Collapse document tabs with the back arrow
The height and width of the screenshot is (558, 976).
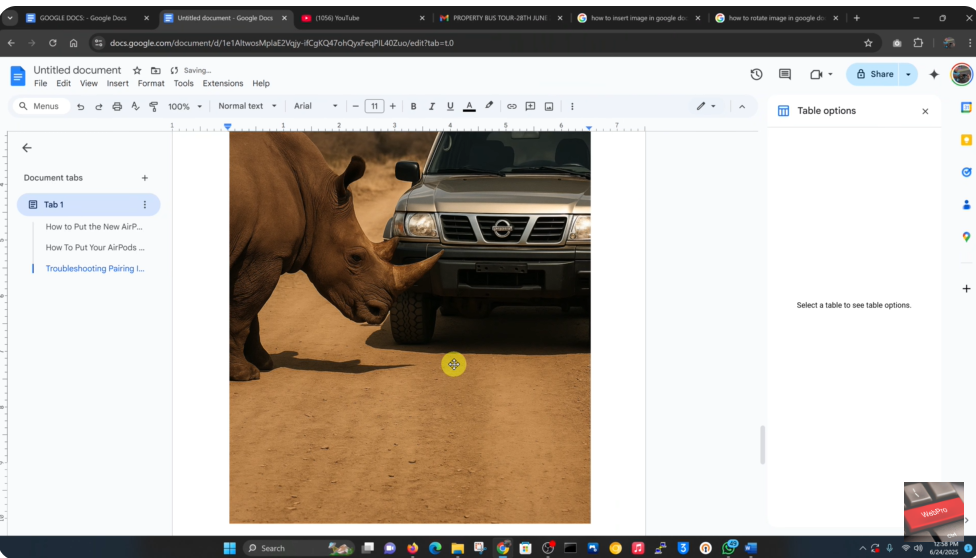(x=27, y=148)
